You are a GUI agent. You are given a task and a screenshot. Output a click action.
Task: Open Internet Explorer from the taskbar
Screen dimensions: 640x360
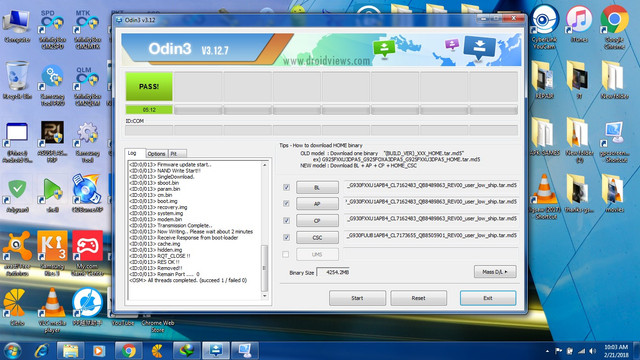tap(41, 351)
